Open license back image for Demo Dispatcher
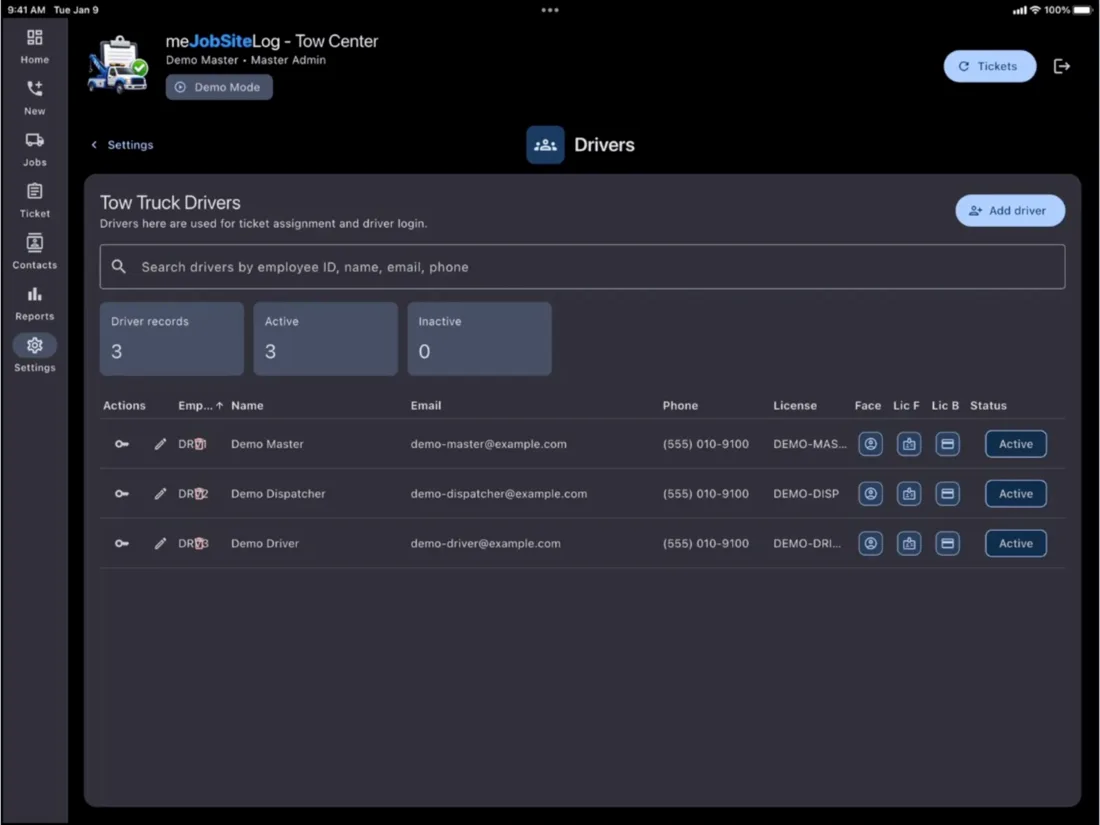 [947, 494]
